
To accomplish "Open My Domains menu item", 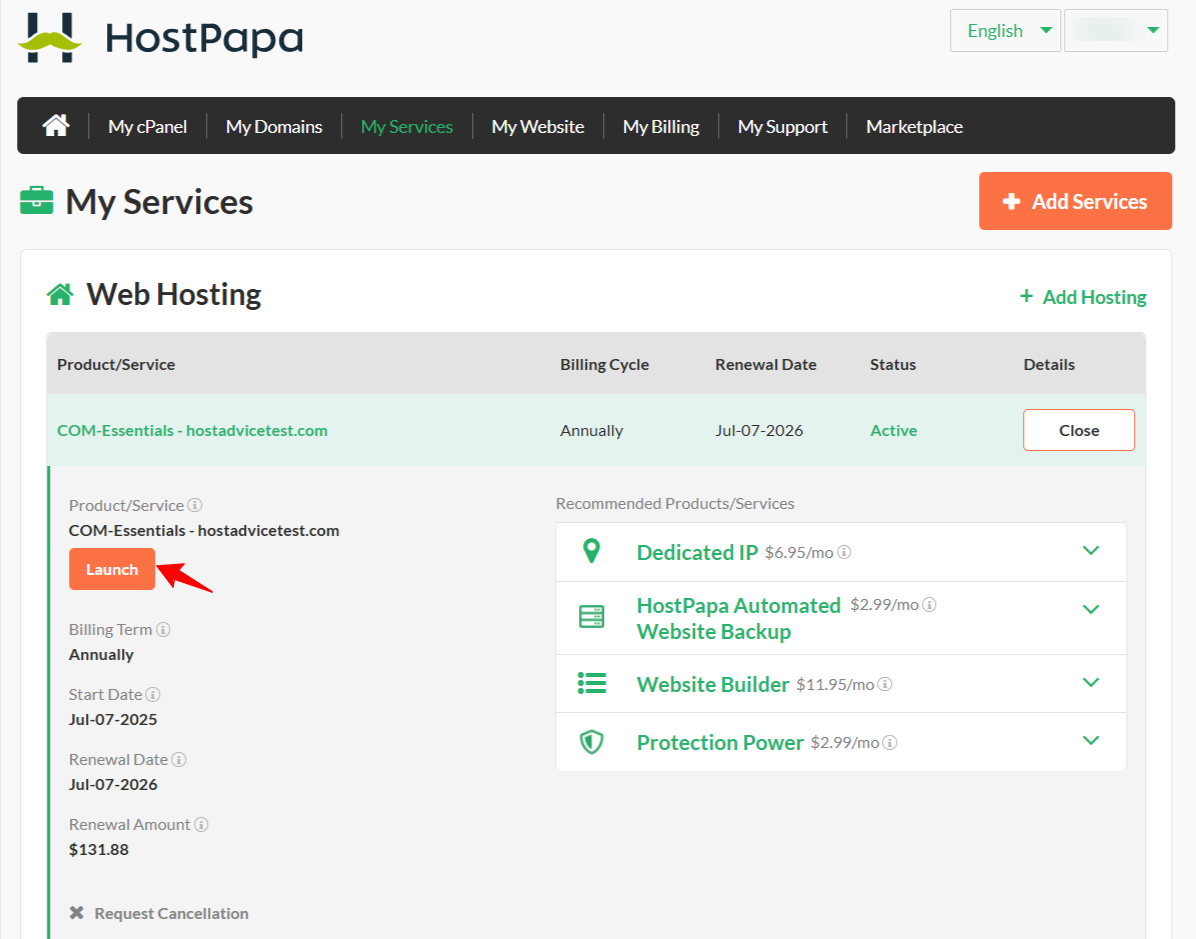I will pyautogui.click(x=274, y=127).
